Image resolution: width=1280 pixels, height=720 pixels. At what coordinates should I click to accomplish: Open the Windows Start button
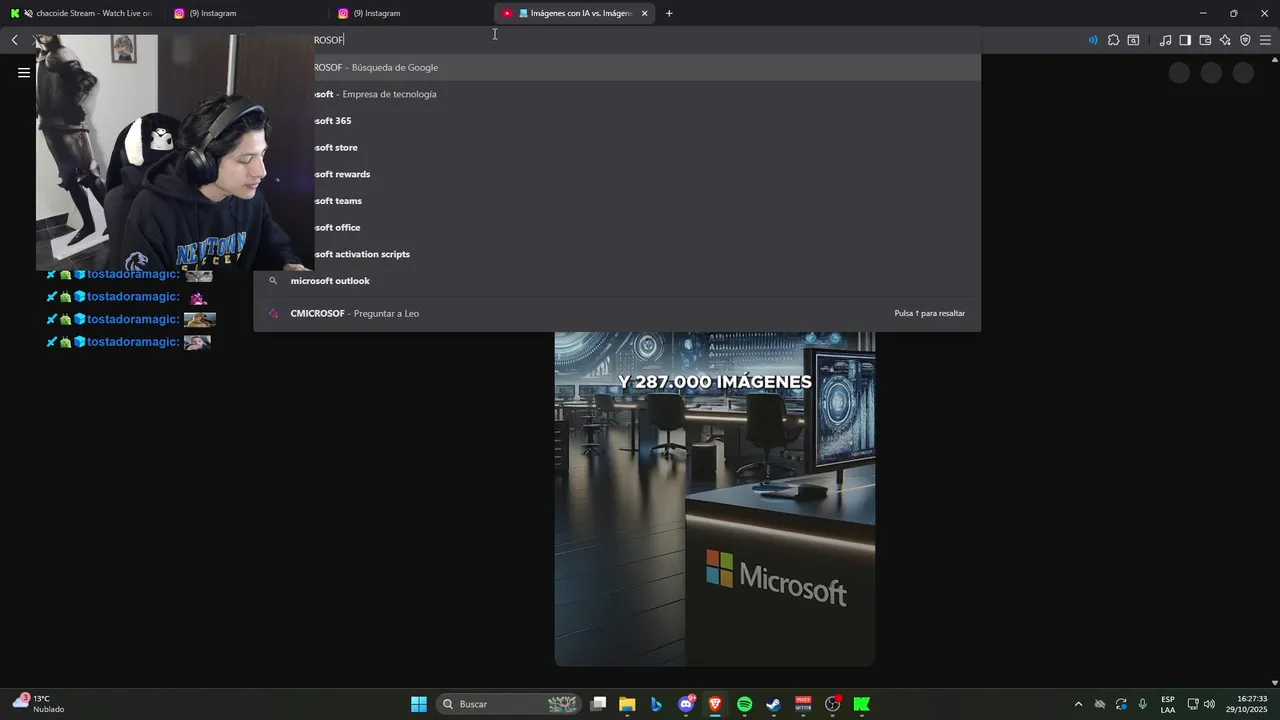(419, 704)
